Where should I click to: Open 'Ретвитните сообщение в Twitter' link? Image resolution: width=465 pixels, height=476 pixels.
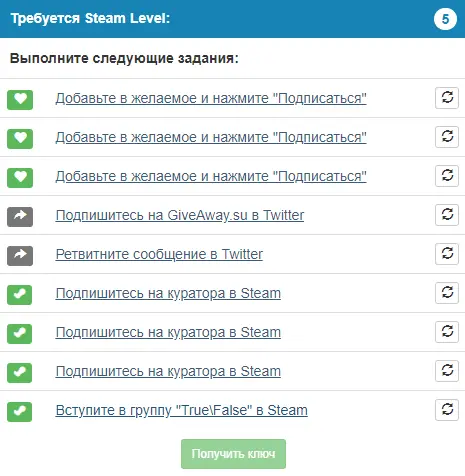pyautogui.click(x=159, y=255)
